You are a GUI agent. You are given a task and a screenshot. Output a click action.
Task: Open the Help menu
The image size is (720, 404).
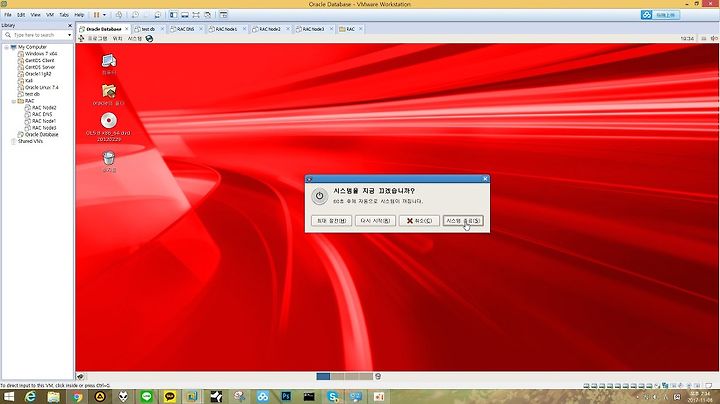tap(79, 15)
